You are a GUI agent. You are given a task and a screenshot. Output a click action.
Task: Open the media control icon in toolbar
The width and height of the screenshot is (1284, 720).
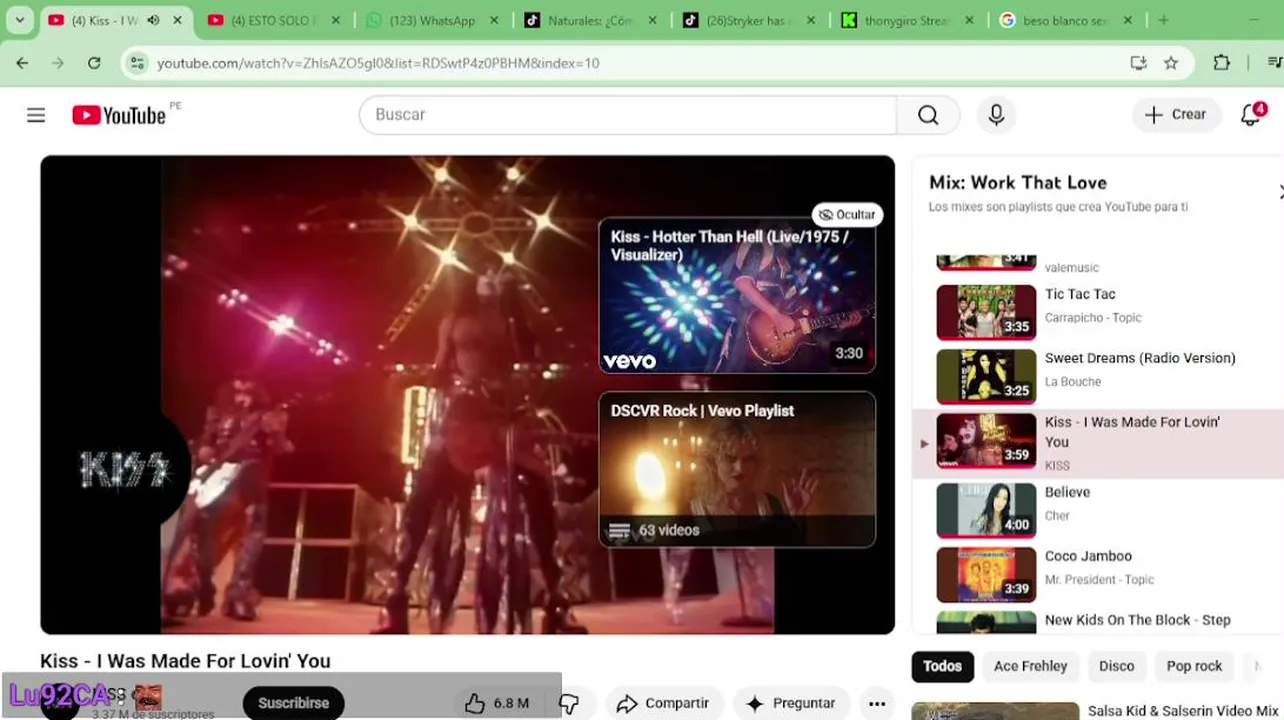click(x=1273, y=63)
